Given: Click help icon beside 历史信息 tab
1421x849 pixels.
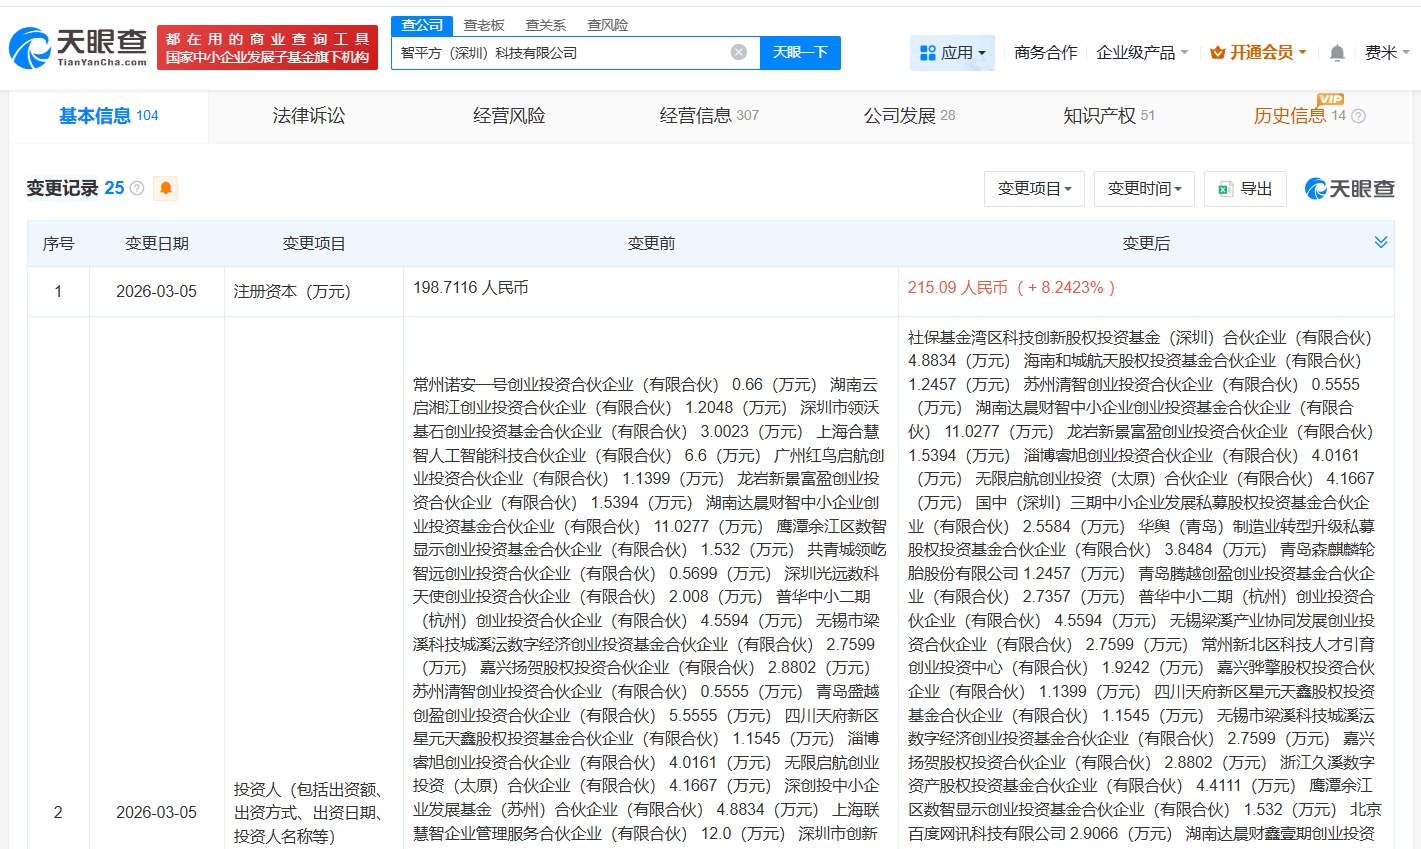Looking at the screenshot, I should (x=1358, y=116).
